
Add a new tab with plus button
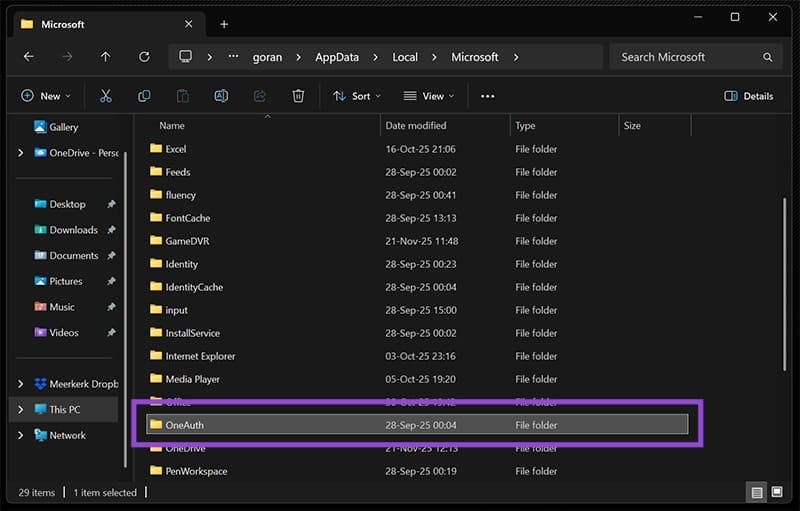click(x=224, y=24)
